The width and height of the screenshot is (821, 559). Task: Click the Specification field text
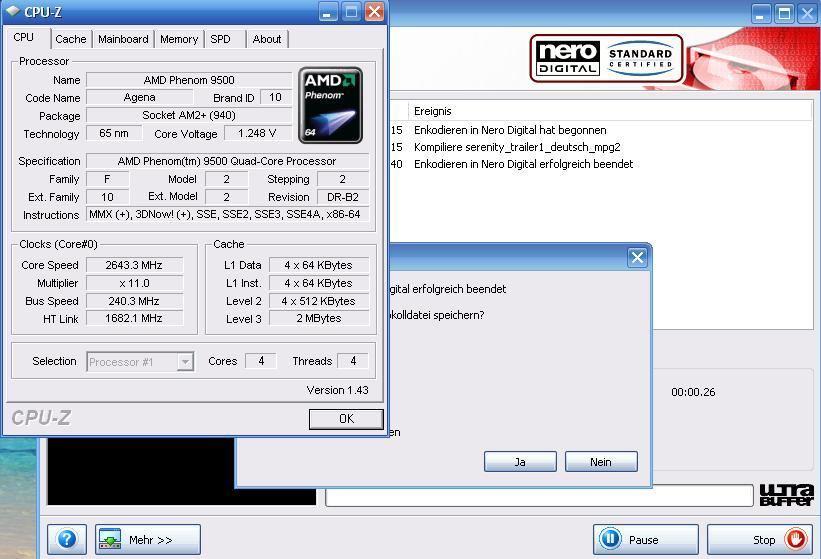(227, 161)
